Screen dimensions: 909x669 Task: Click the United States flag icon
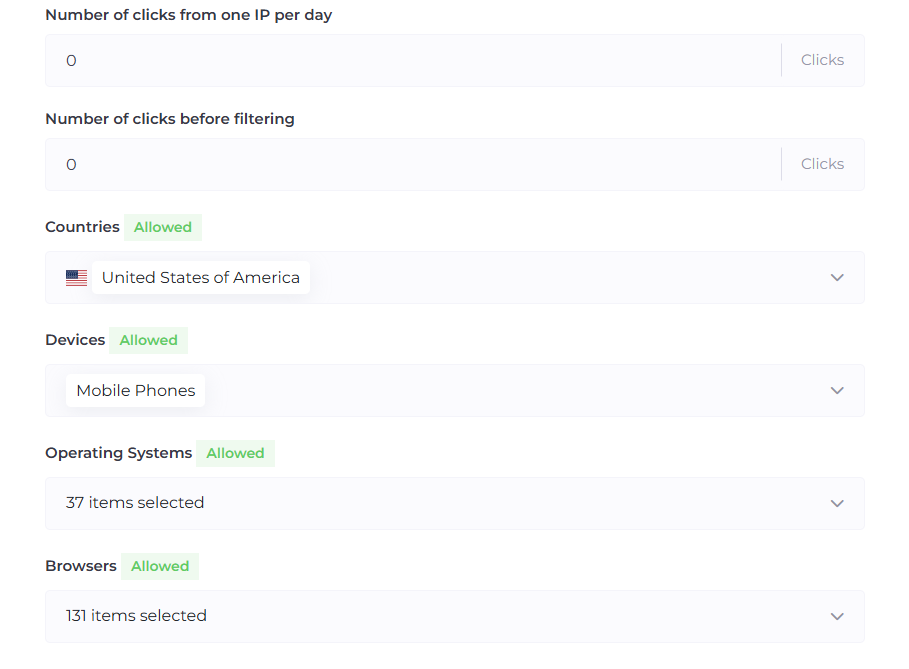[x=76, y=278]
